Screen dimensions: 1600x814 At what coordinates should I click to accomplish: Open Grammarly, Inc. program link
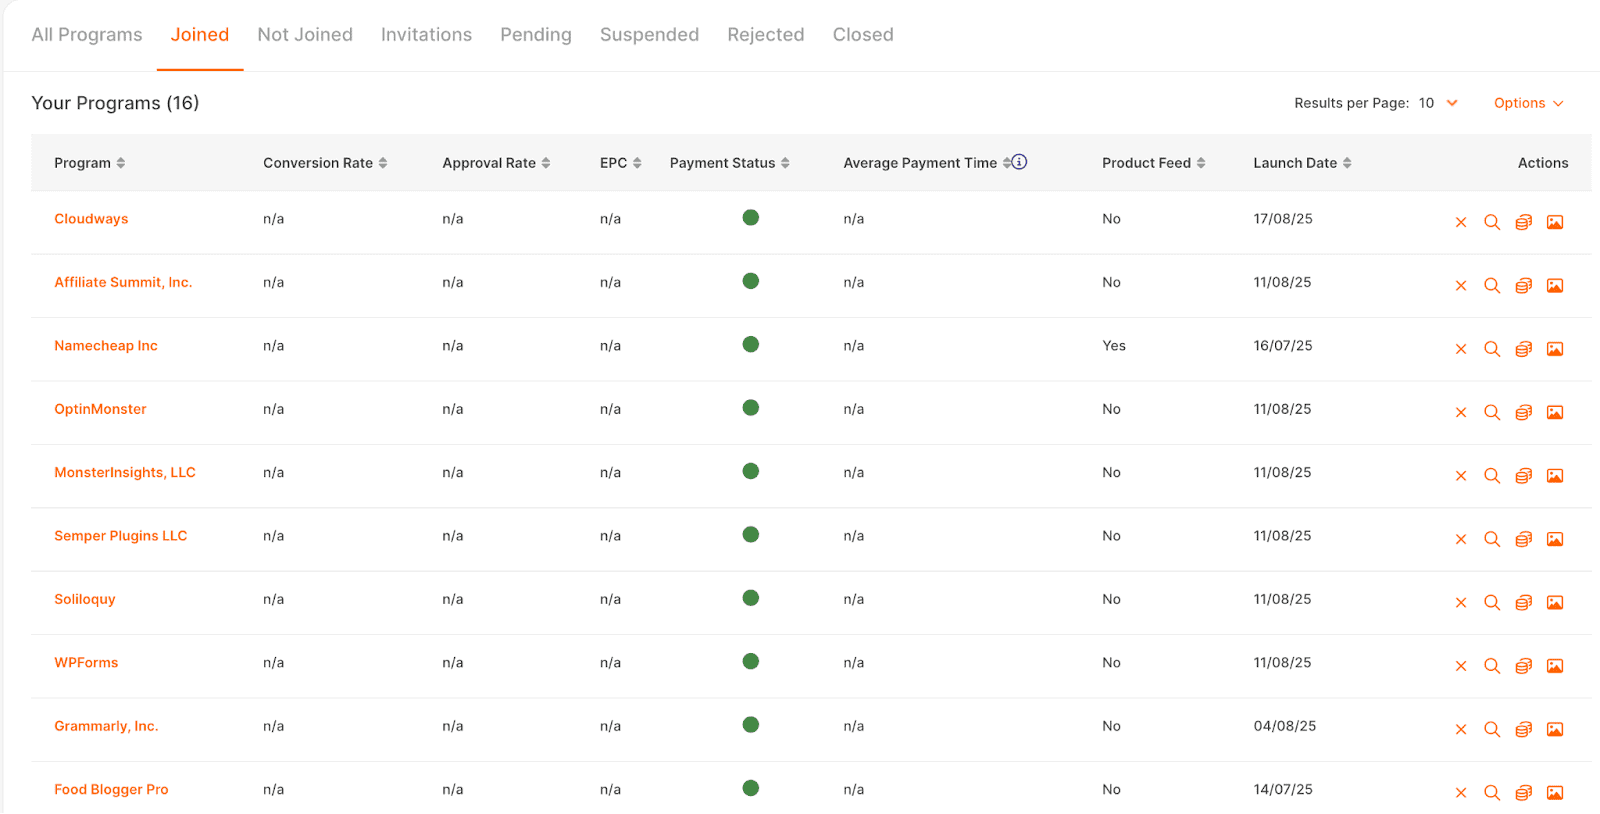pos(106,726)
